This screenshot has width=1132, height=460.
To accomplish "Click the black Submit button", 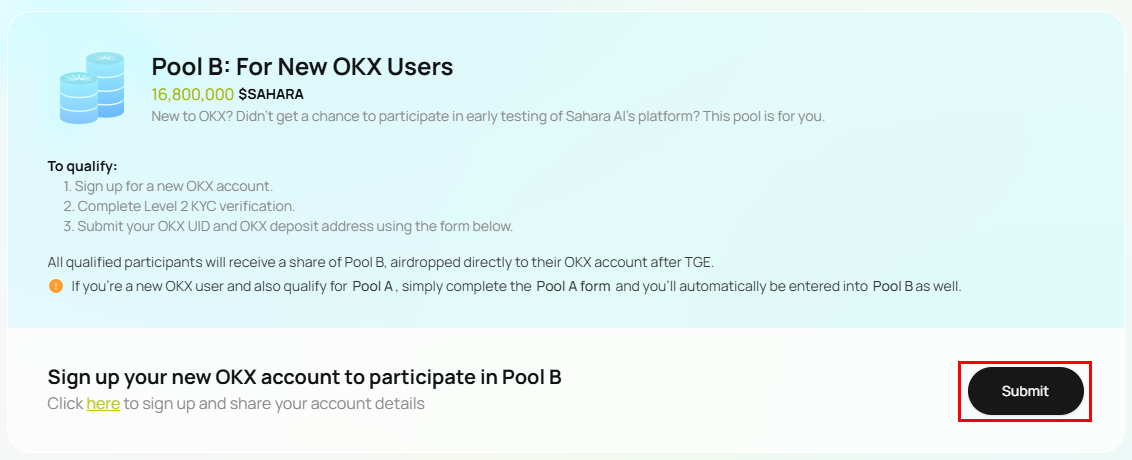I will tap(1025, 391).
